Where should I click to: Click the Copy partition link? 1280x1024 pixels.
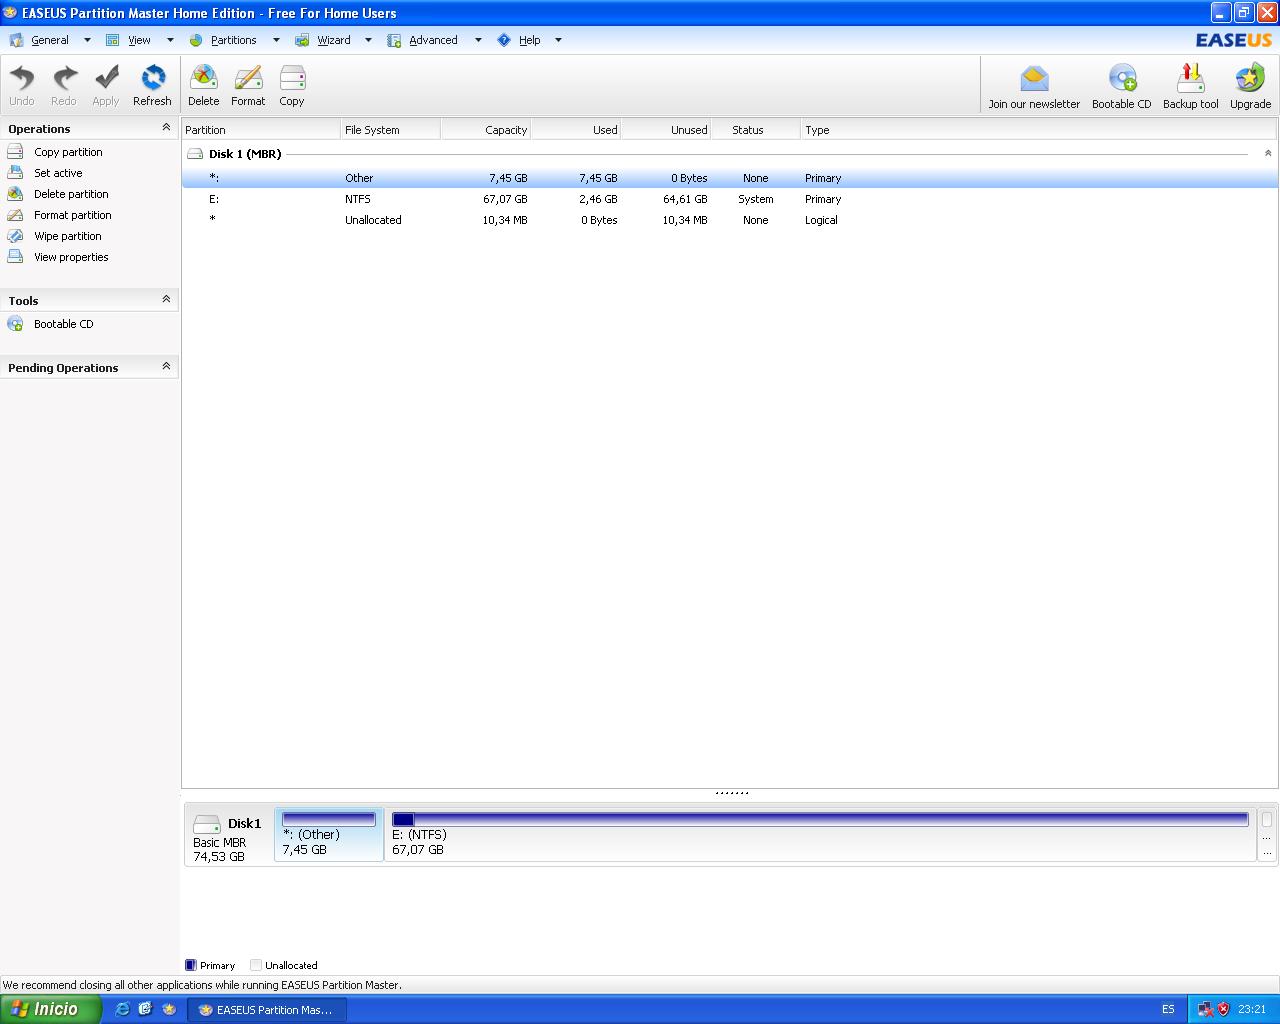[68, 152]
